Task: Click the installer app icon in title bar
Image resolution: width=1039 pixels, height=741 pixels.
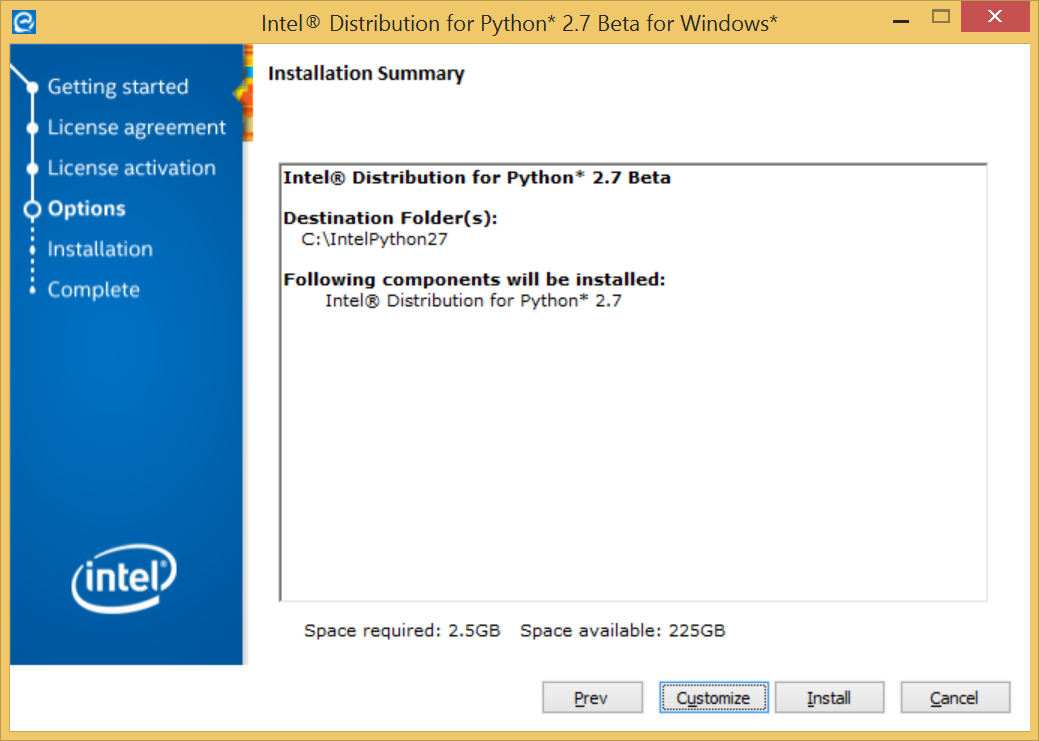Action: (23, 21)
